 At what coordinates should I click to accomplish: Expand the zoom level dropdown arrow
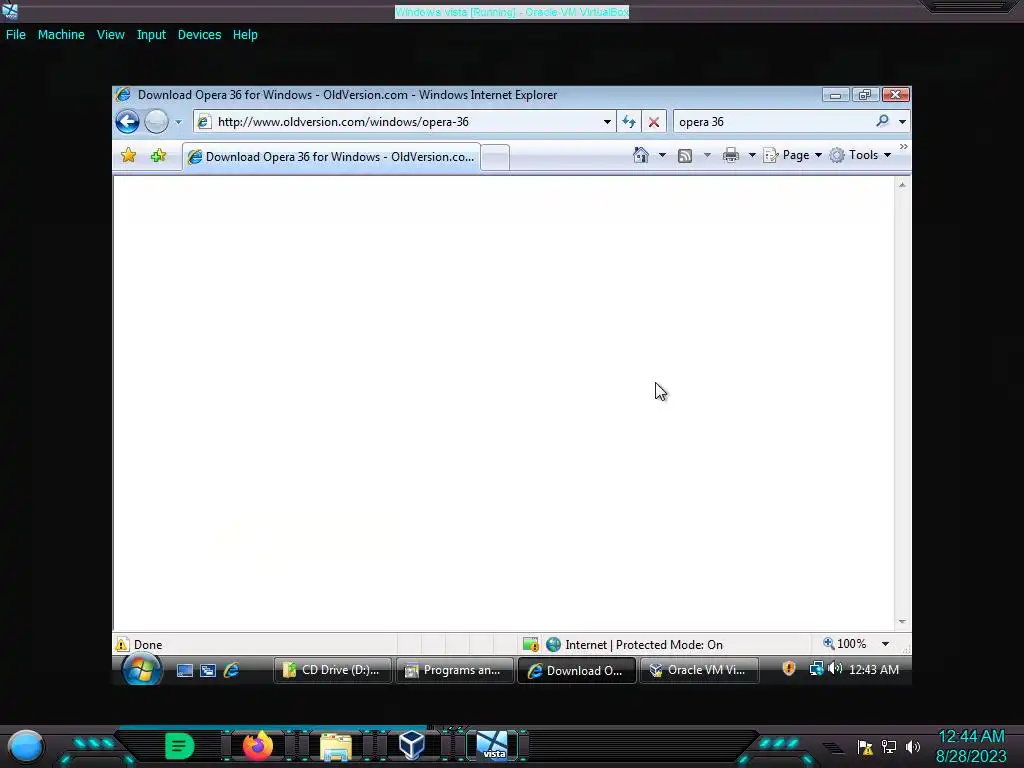point(886,644)
